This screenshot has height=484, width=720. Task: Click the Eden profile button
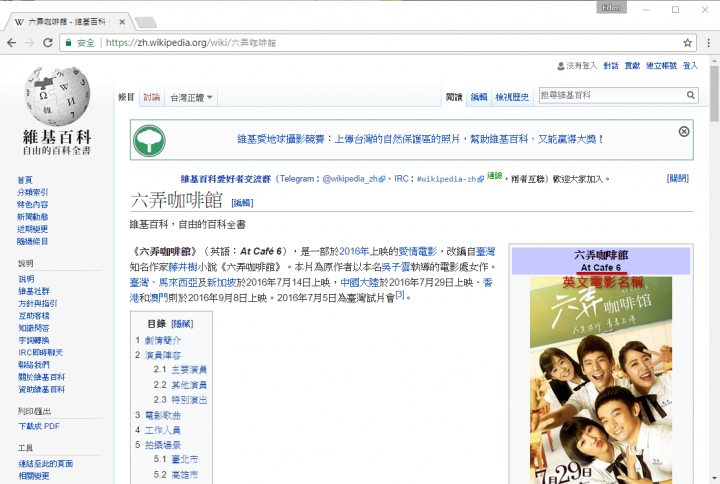coord(611,8)
